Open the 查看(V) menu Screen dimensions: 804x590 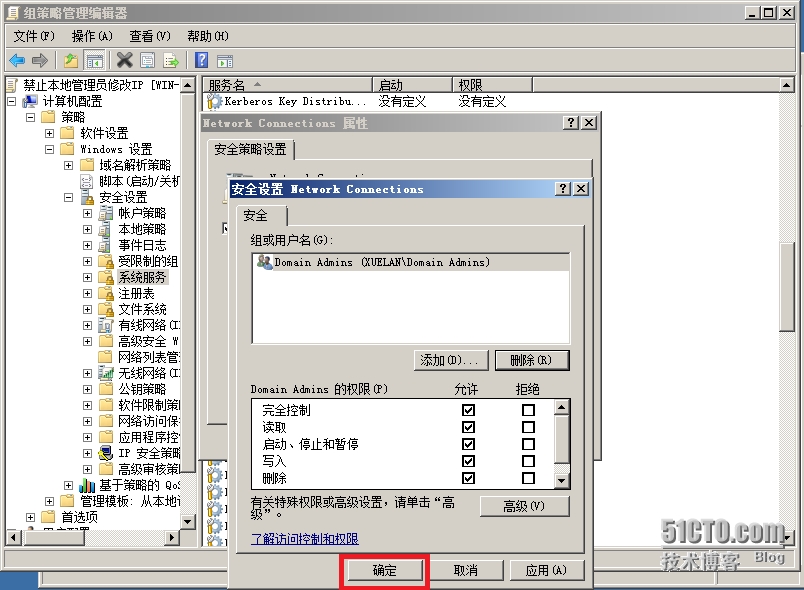tap(150, 36)
